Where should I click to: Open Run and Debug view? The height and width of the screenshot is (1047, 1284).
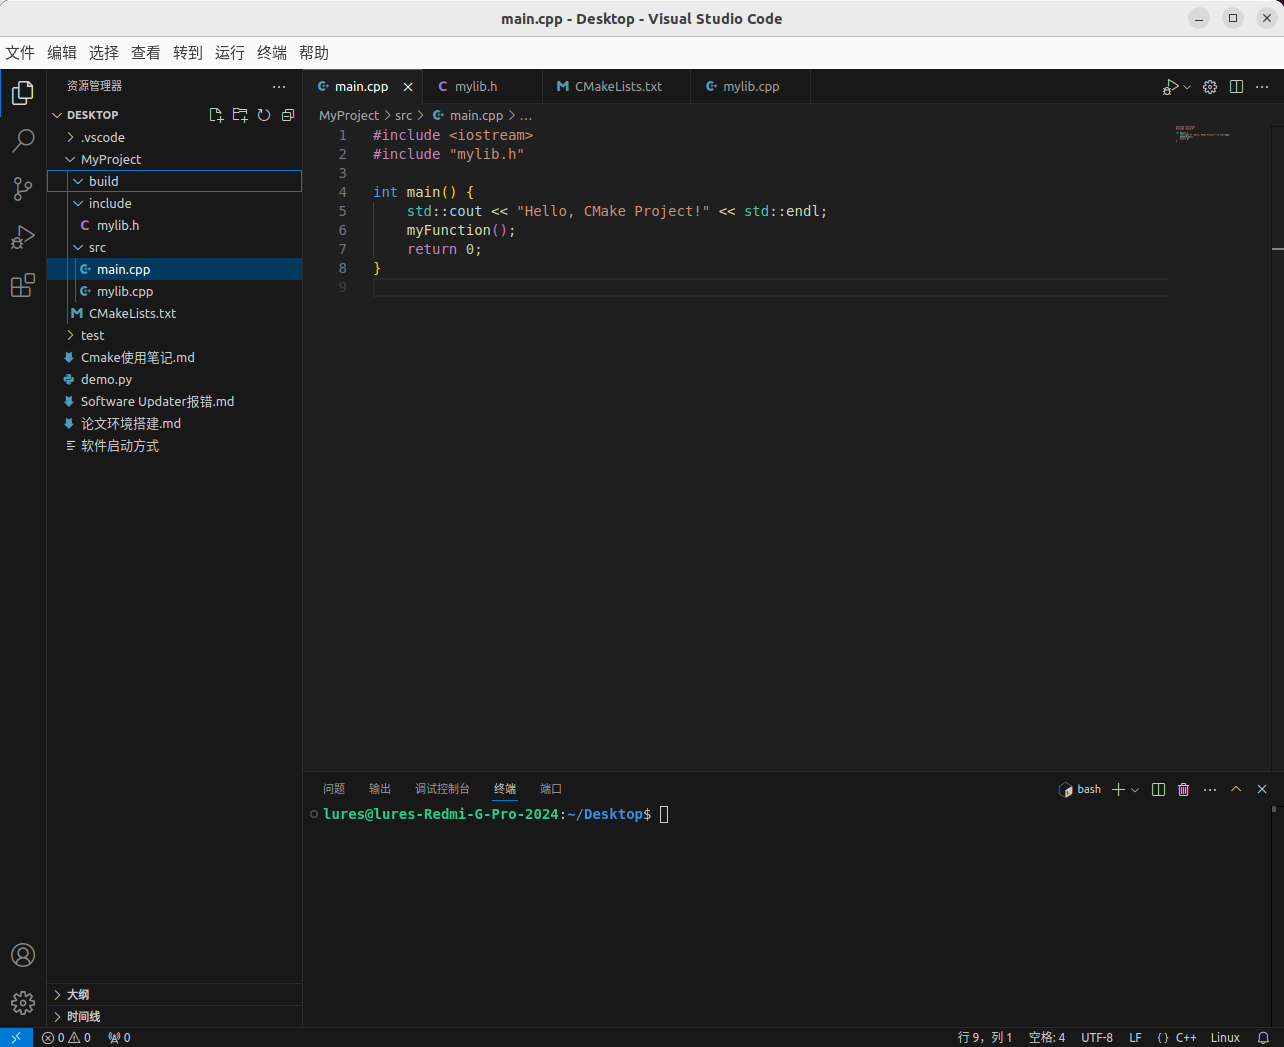(x=23, y=237)
